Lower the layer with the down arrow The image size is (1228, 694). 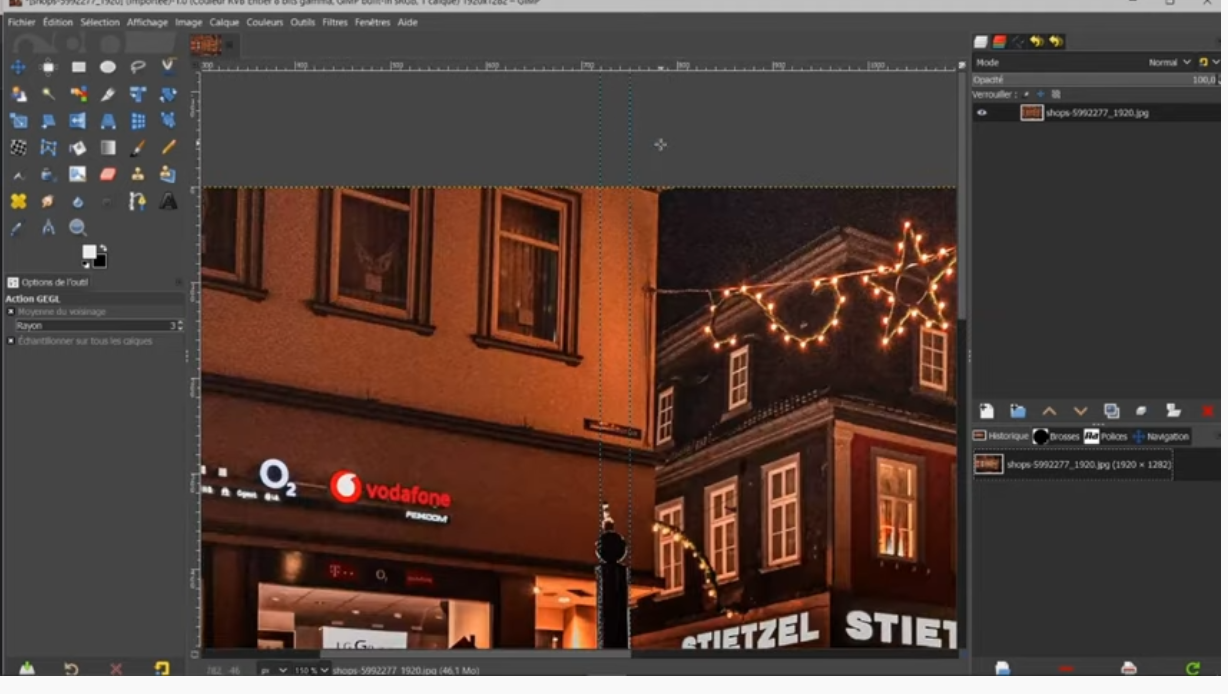click(x=1080, y=411)
